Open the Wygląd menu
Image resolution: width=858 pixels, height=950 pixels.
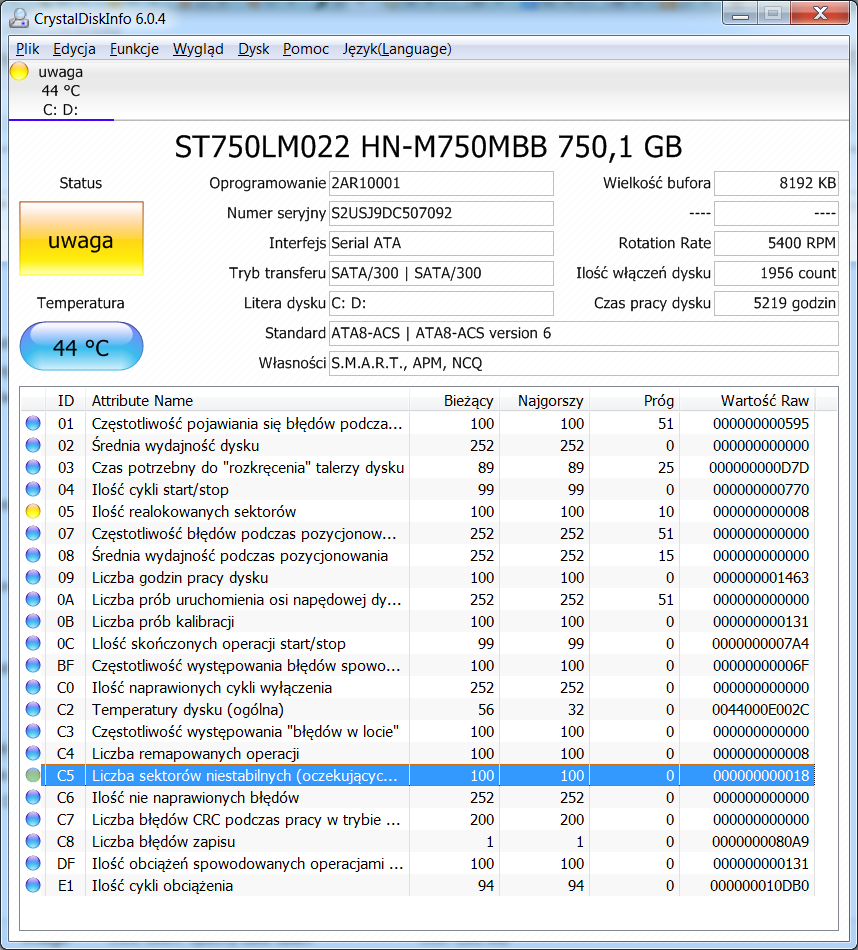(198, 49)
